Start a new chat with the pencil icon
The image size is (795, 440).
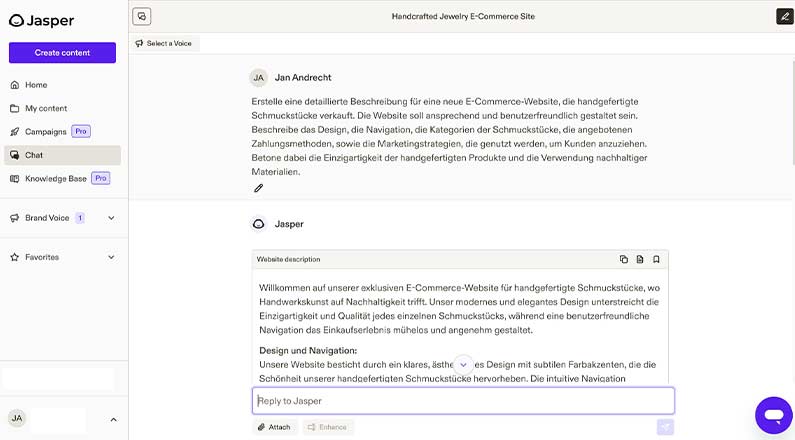[x=785, y=16]
